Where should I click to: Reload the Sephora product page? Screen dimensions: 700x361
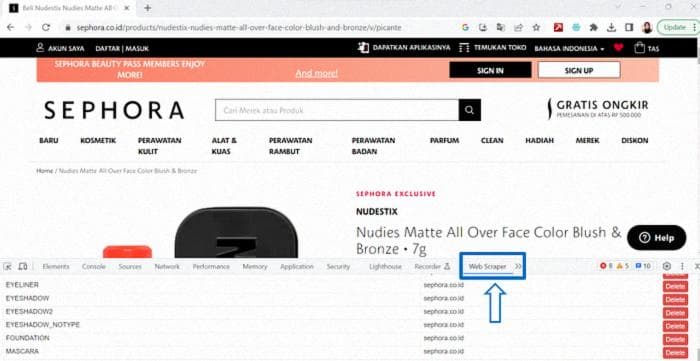tap(46, 28)
